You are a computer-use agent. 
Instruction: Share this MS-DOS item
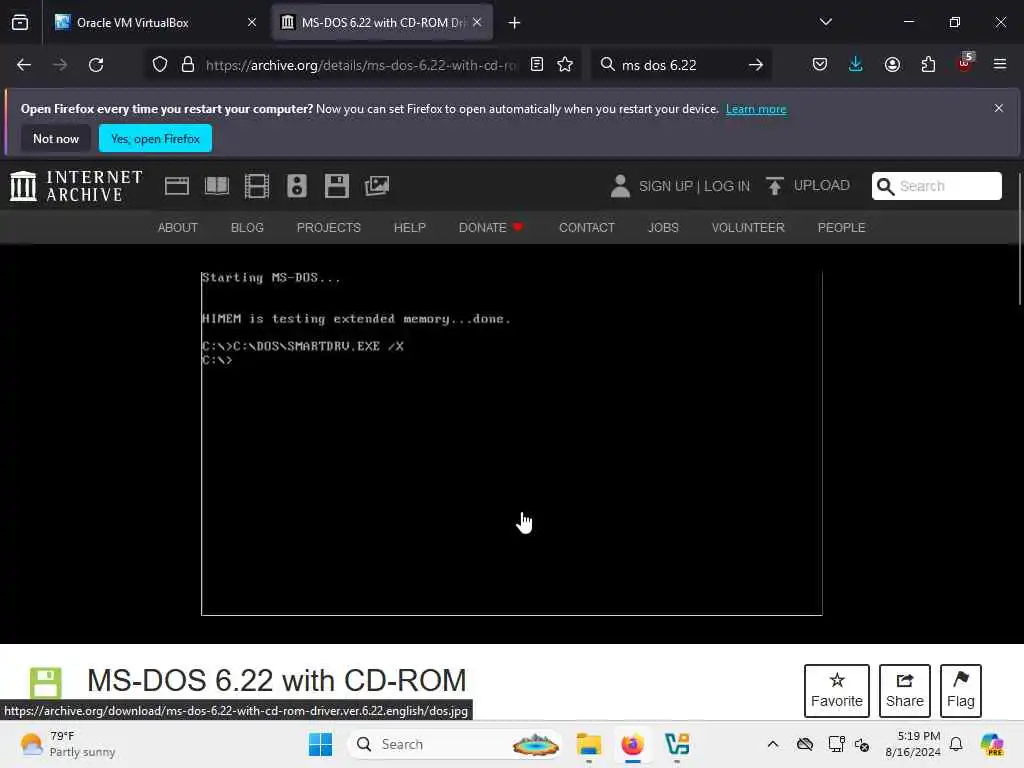click(x=904, y=691)
